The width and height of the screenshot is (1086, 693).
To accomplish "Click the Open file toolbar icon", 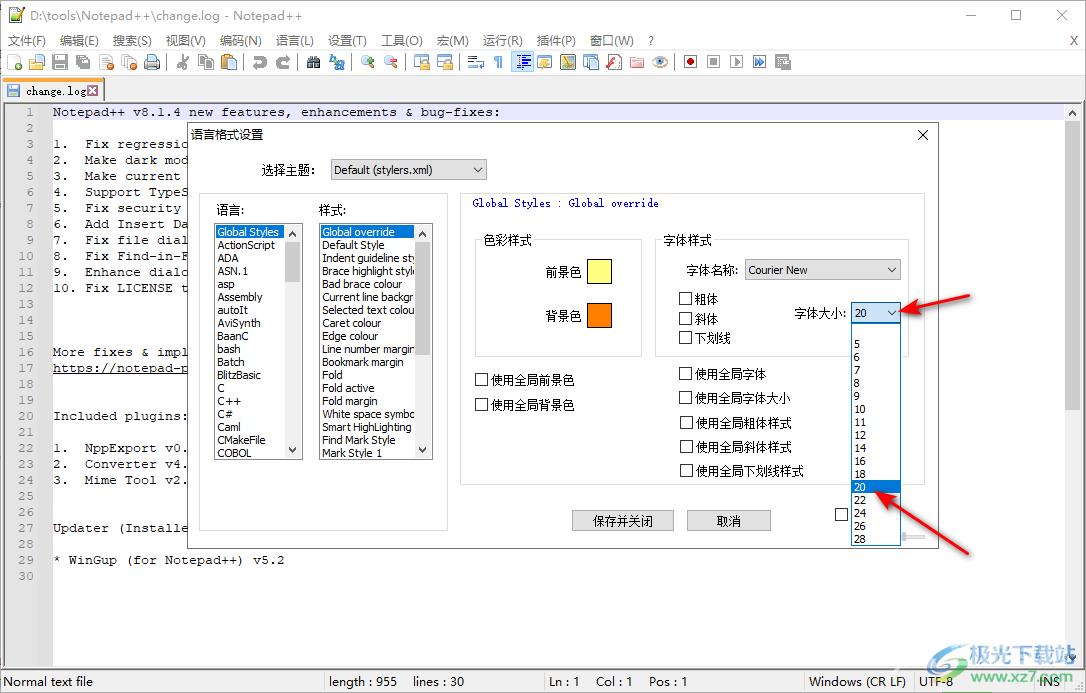I will coord(37,62).
